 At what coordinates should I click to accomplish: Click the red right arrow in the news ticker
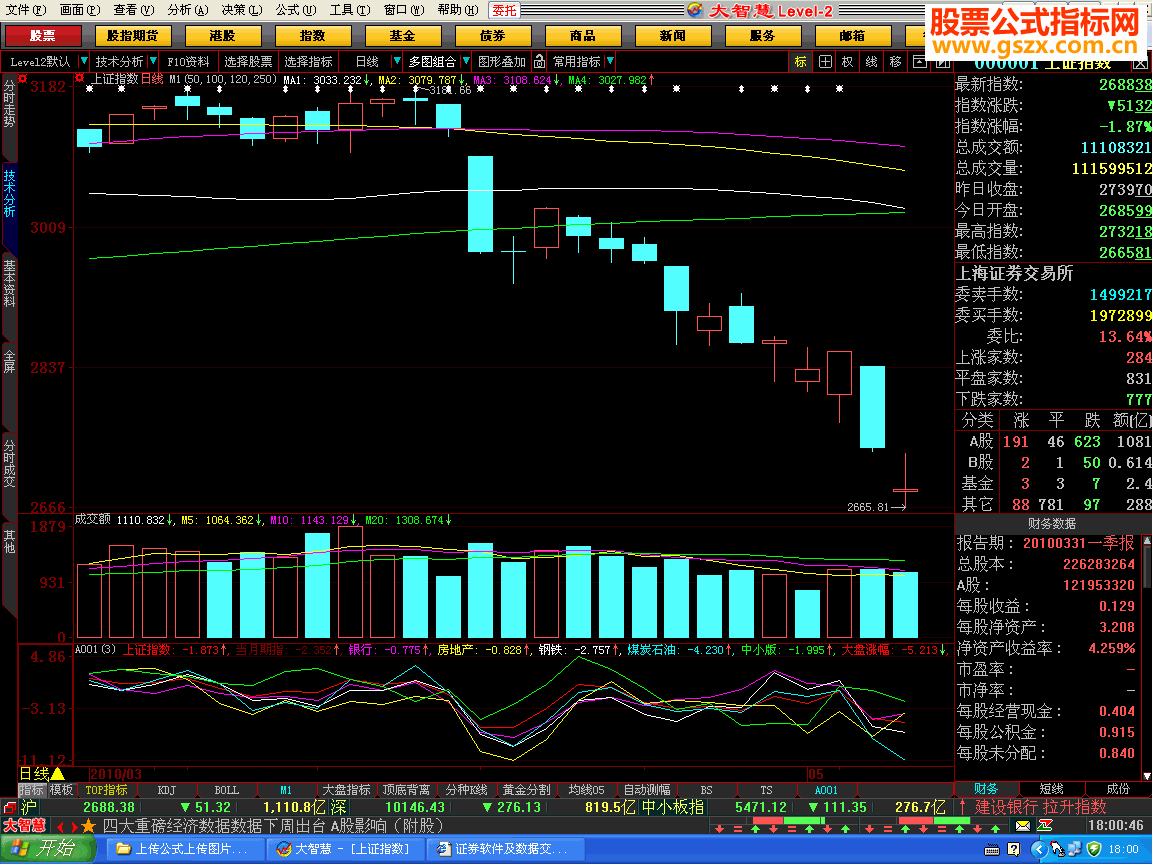tap(74, 827)
